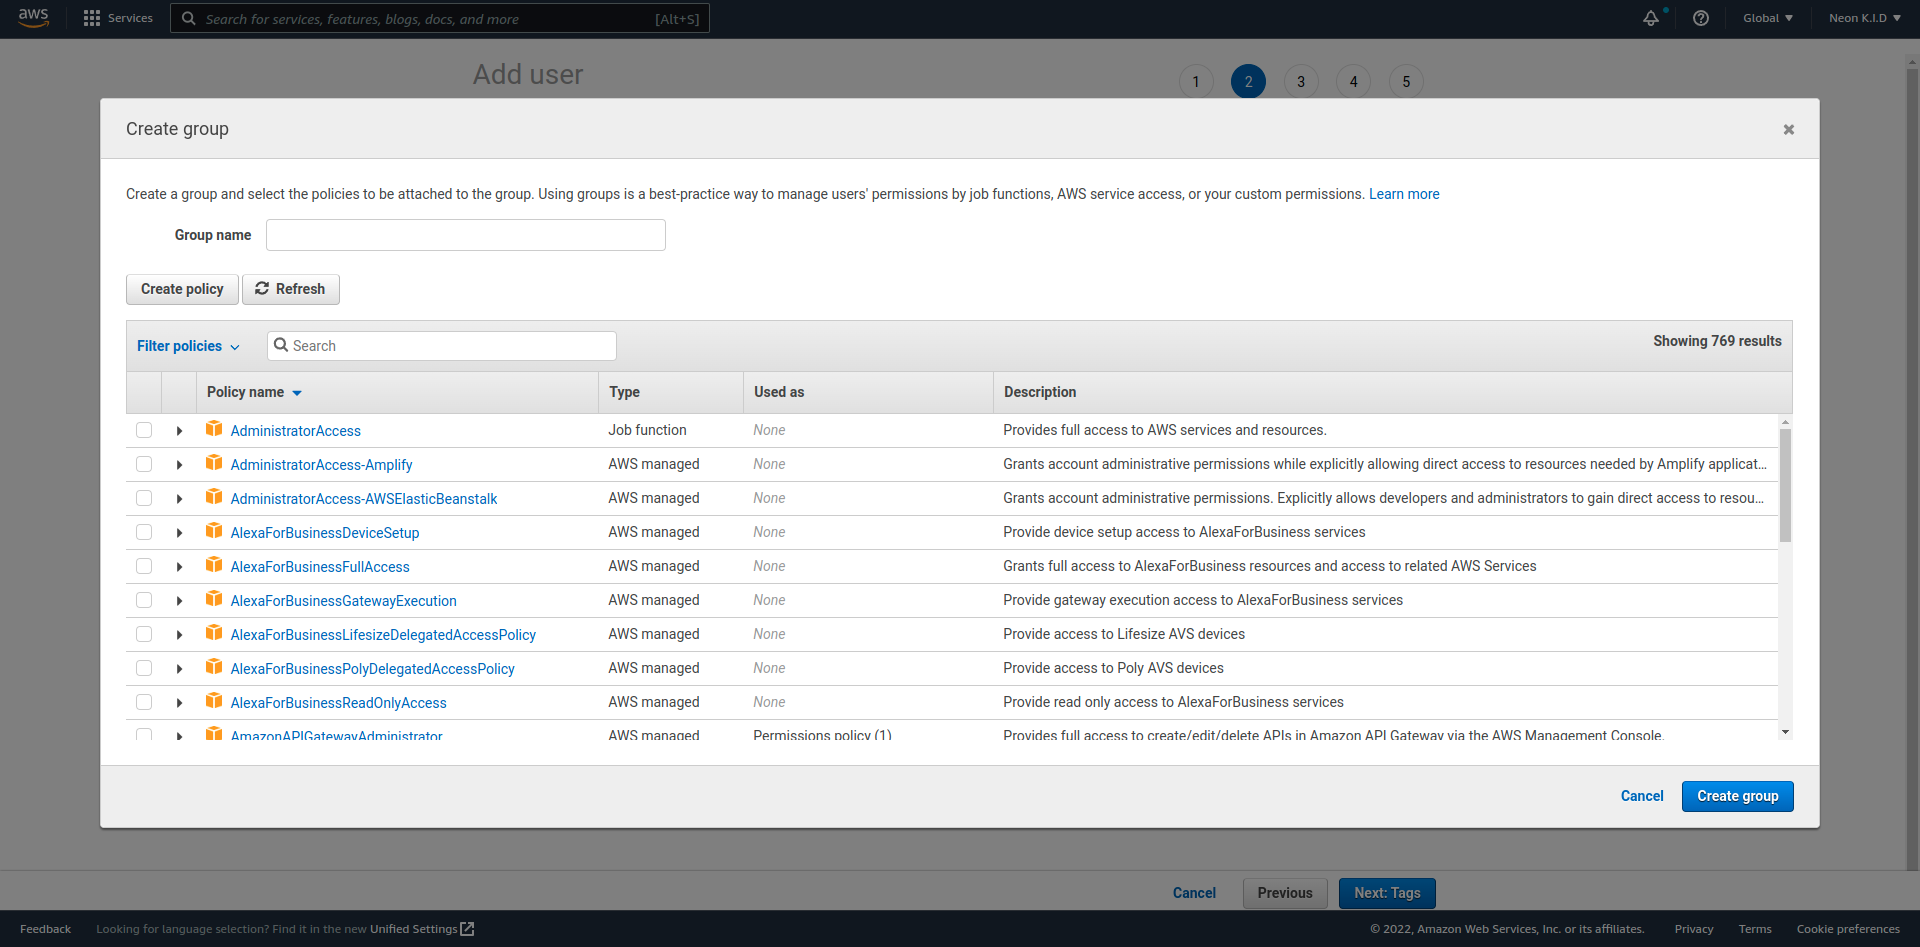The image size is (1920, 947).
Task: Select the AdministratorAccess-Amplify checkbox
Action: (x=144, y=464)
